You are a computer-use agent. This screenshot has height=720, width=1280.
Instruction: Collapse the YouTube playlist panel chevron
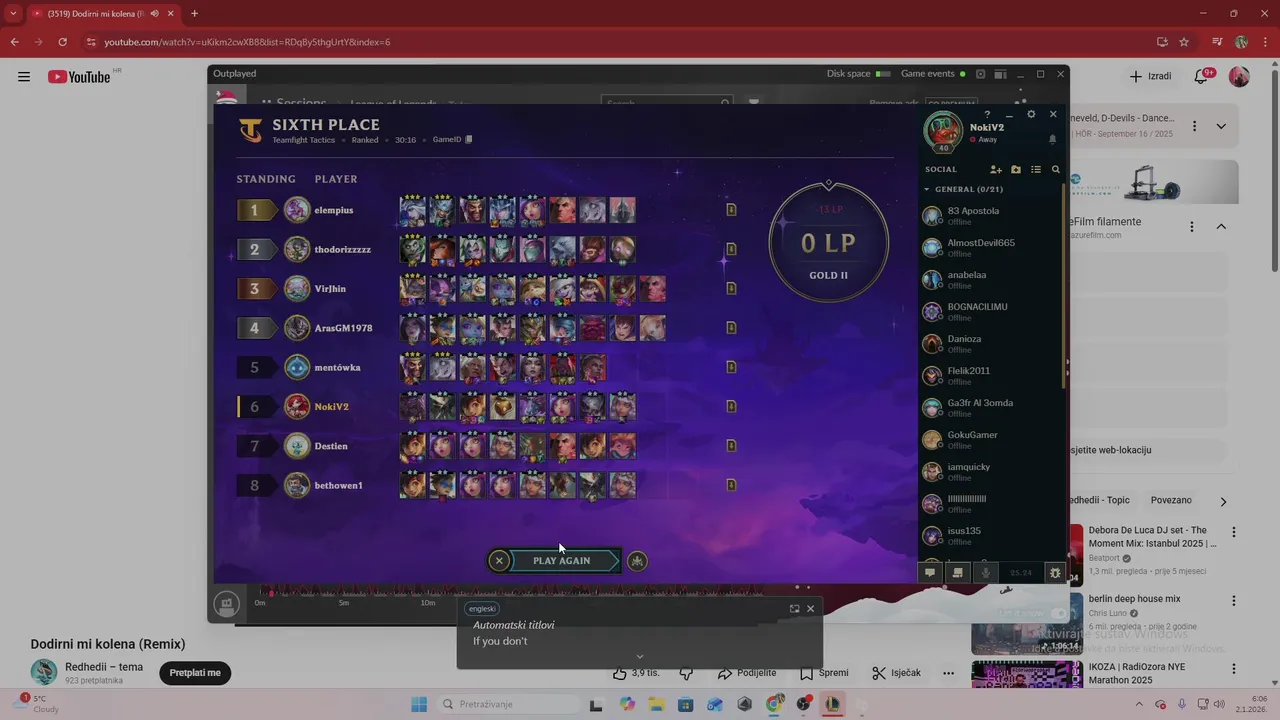tap(1221, 126)
